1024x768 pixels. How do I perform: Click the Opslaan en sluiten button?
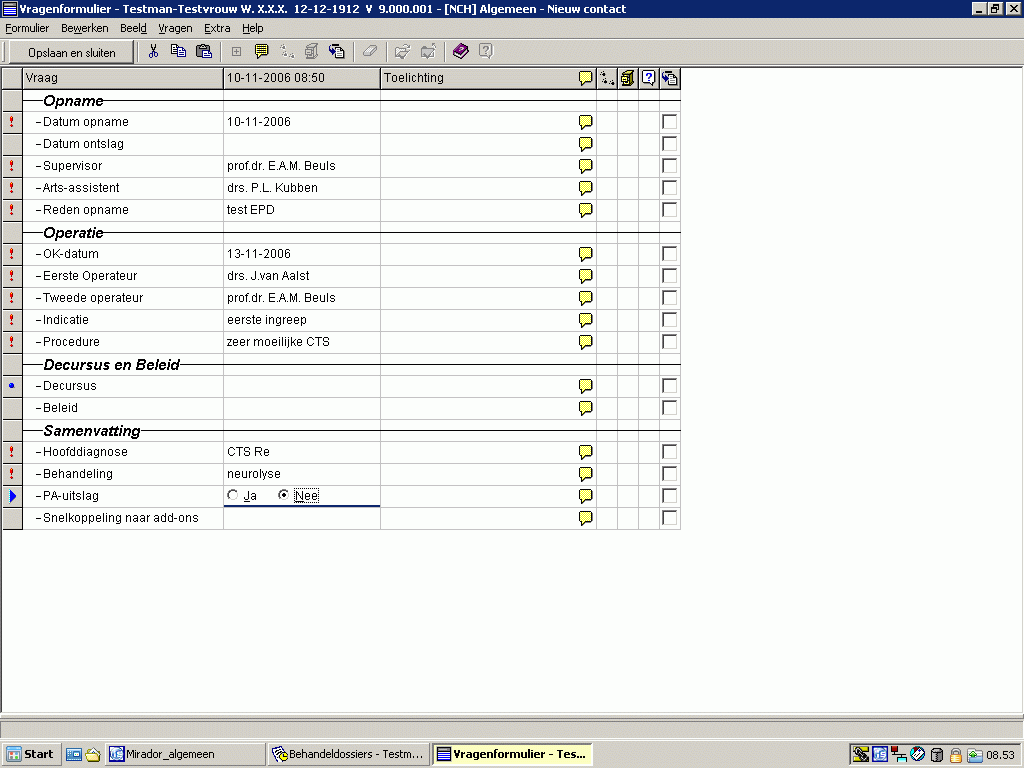coord(71,52)
